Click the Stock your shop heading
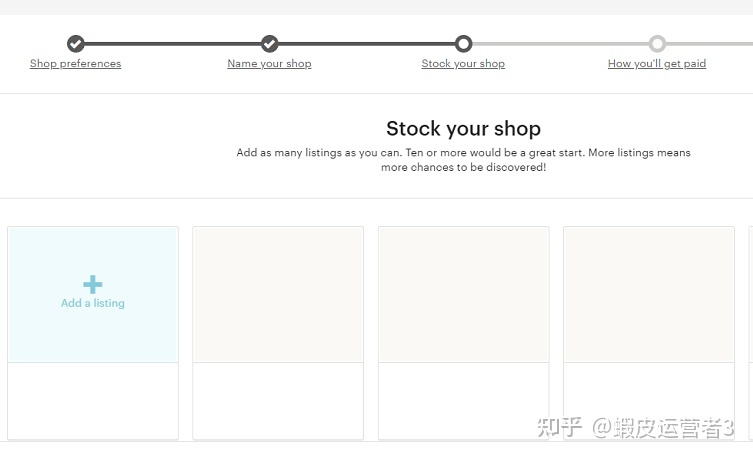Viewport: 753px width, 459px height. click(x=463, y=129)
